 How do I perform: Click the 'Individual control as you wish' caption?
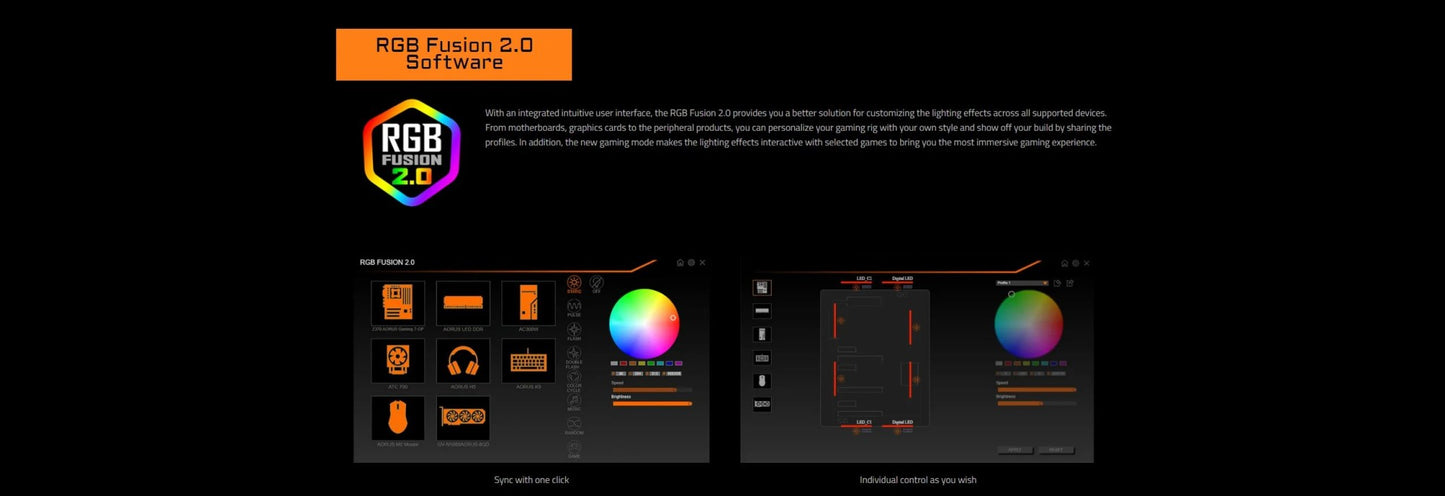[918, 480]
